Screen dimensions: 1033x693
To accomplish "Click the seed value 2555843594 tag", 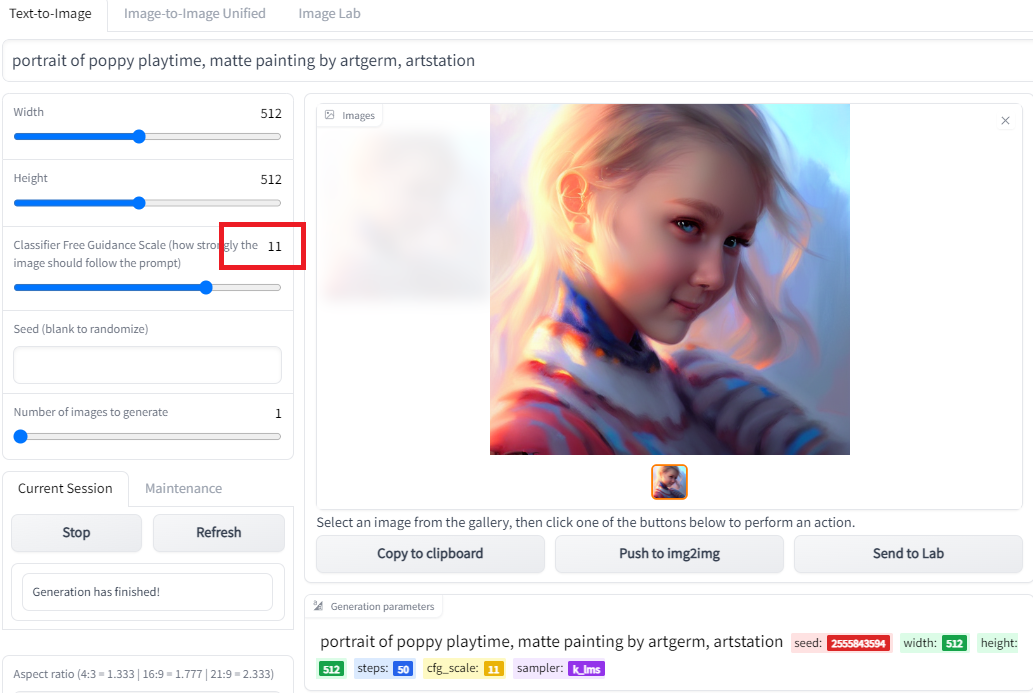I will click(x=858, y=643).
